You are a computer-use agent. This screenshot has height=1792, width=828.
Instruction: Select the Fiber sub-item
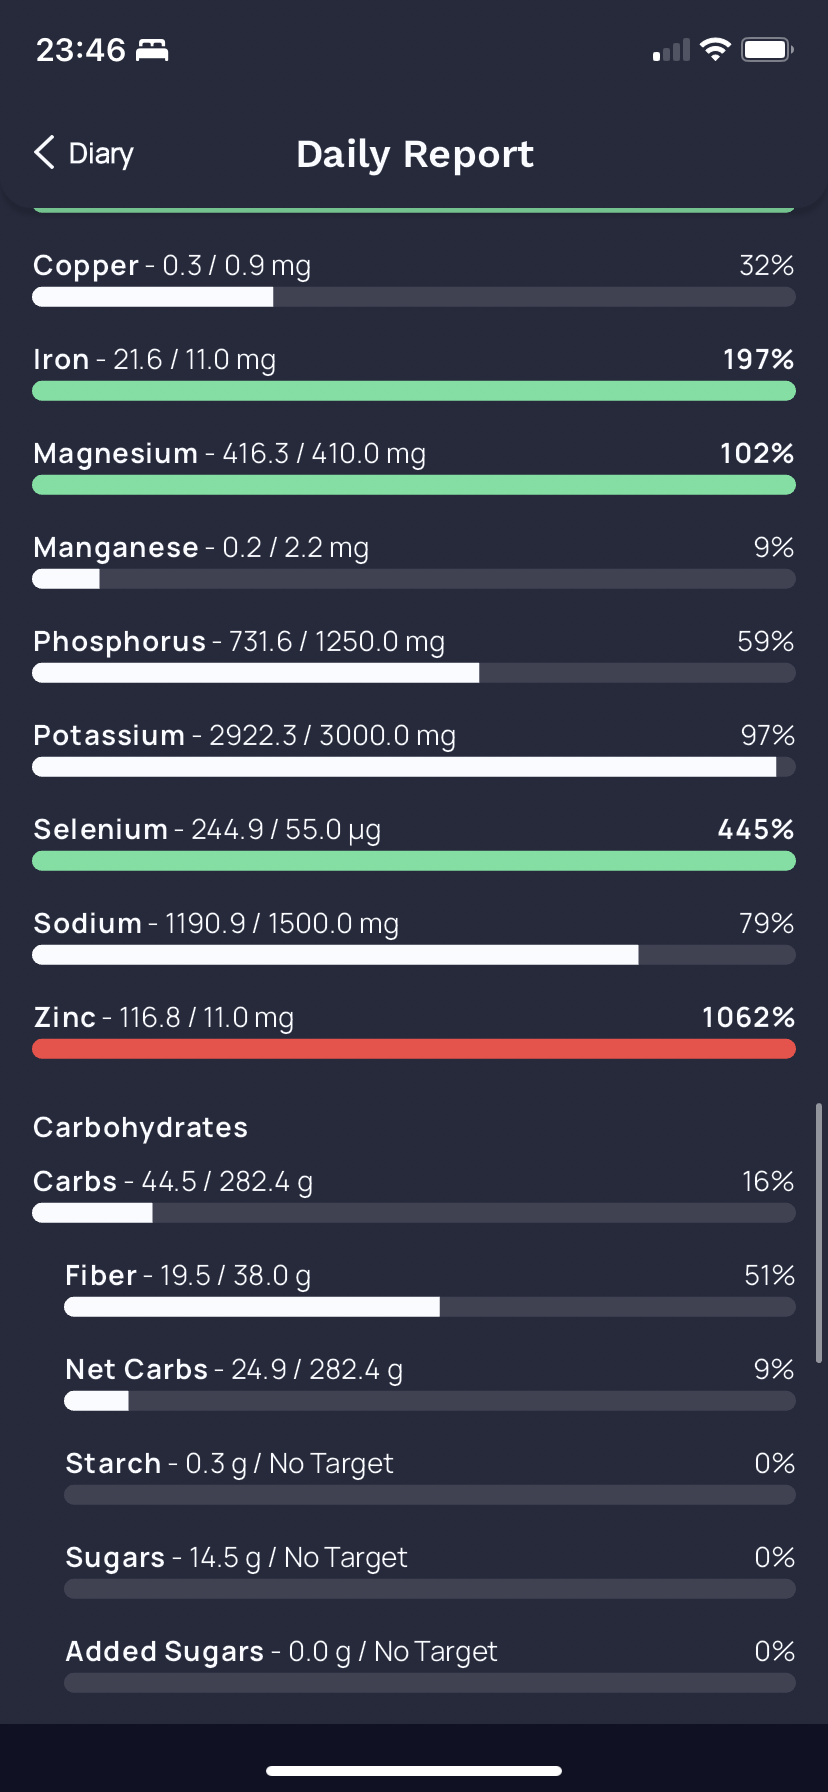430,1289
